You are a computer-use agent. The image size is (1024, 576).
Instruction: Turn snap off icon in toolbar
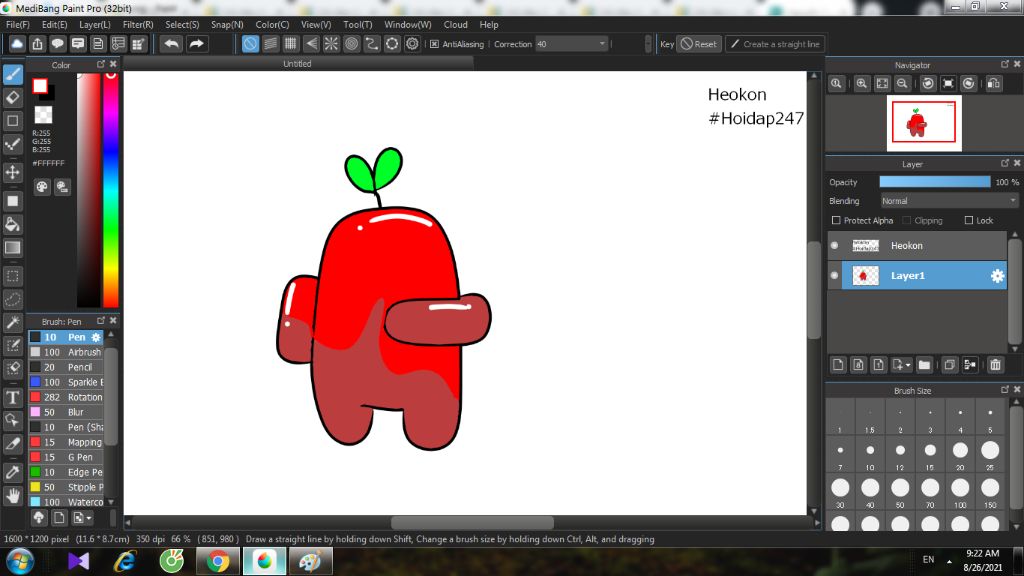pyautogui.click(x=250, y=44)
